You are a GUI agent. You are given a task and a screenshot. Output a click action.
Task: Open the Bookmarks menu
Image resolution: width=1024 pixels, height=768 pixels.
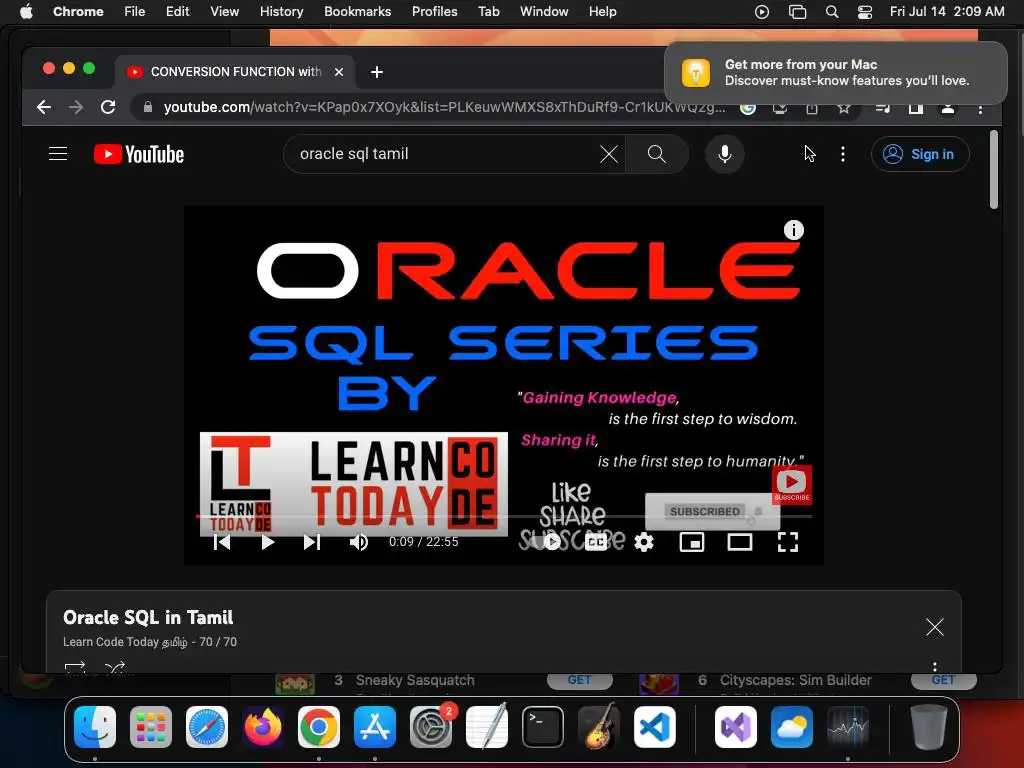tap(357, 12)
